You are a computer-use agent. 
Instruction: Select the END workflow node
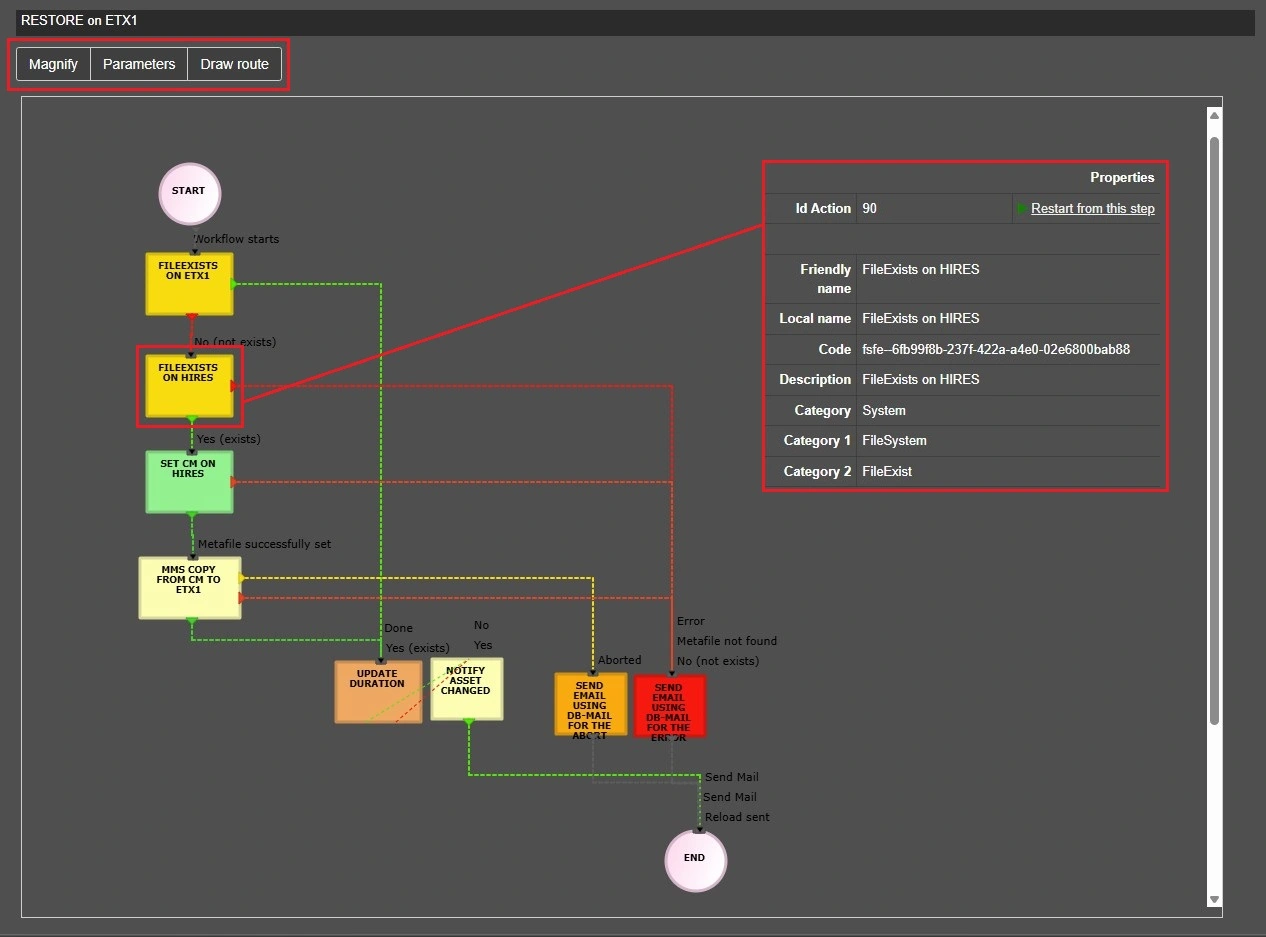click(x=695, y=859)
